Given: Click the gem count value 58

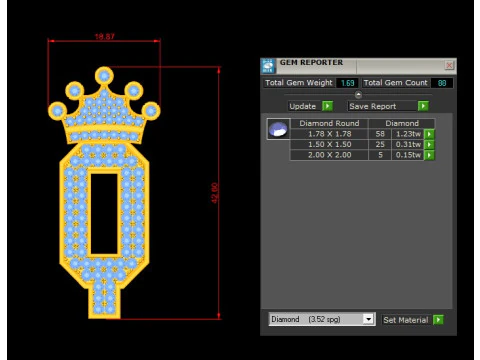Looking at the screenshot, I should [x=380, y=134].
